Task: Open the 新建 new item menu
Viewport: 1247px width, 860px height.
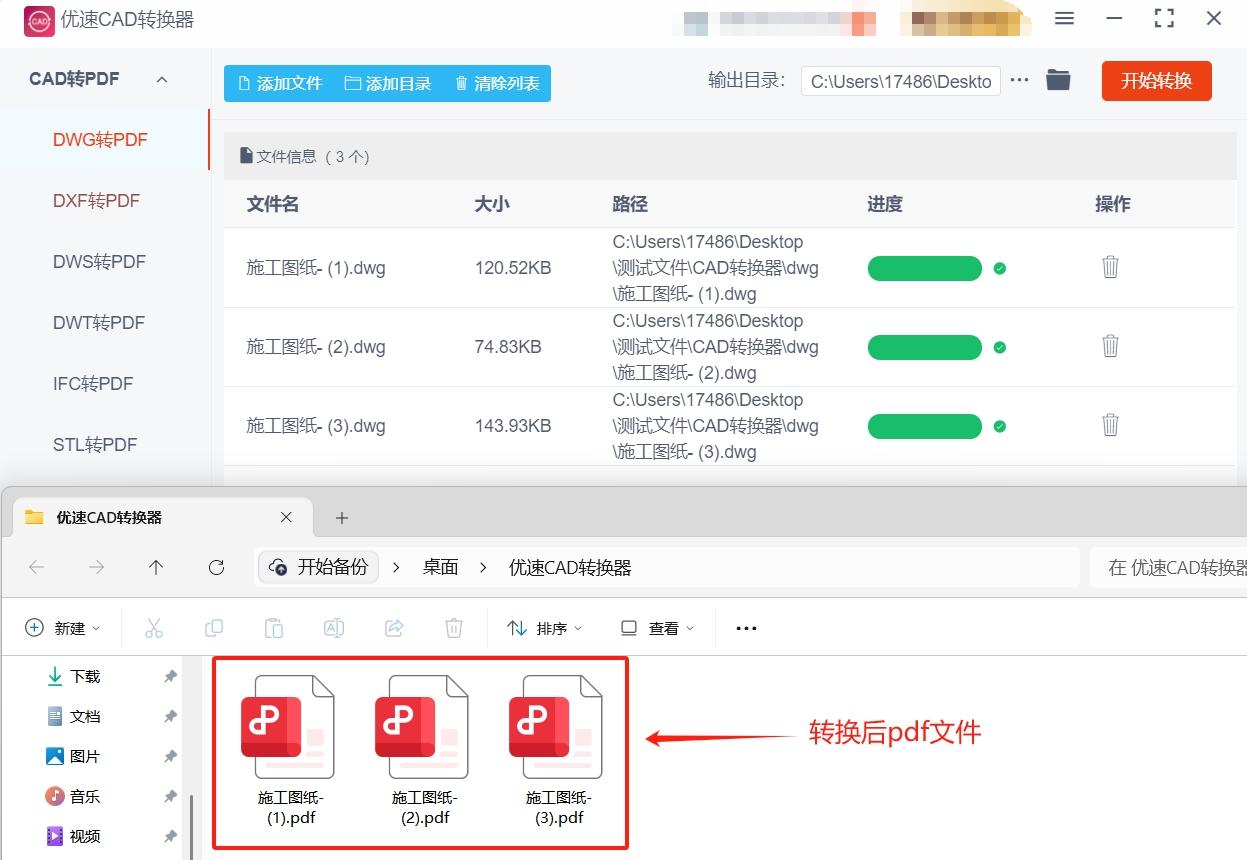Action: tap(63, 628)
